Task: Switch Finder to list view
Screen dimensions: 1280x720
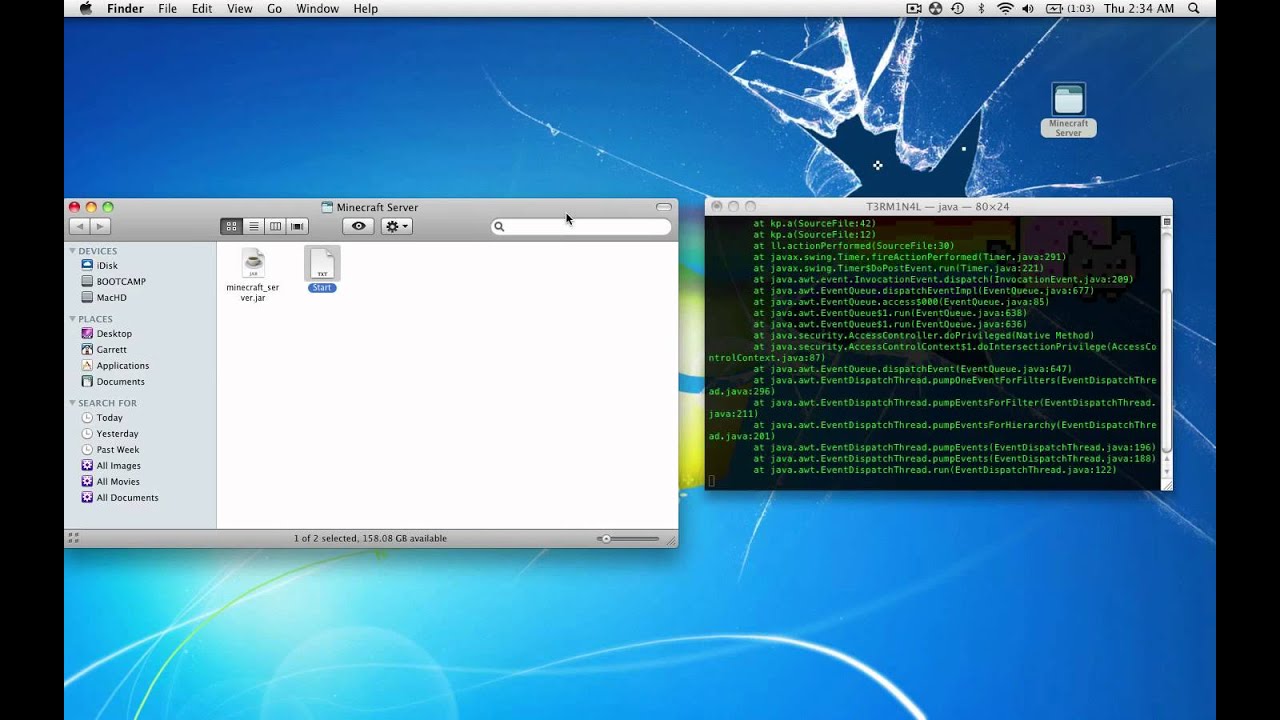Action: click(253, 227)
